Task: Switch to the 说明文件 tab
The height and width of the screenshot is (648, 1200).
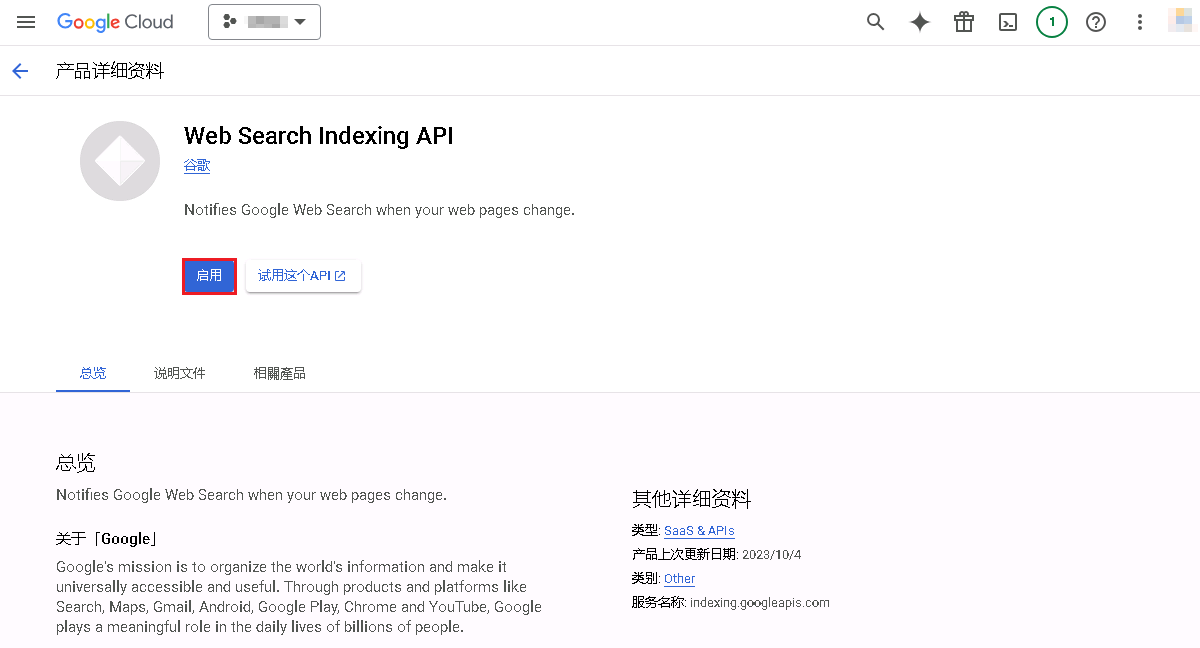Action: point(180,373)
